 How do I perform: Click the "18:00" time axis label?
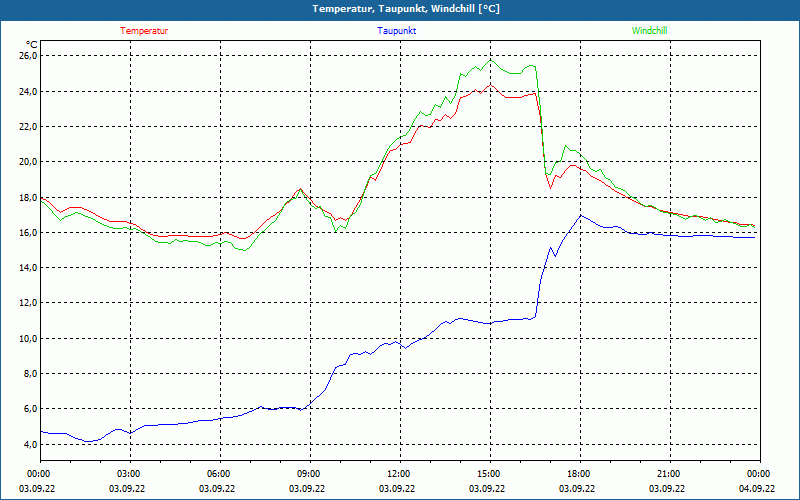[580, 474]
